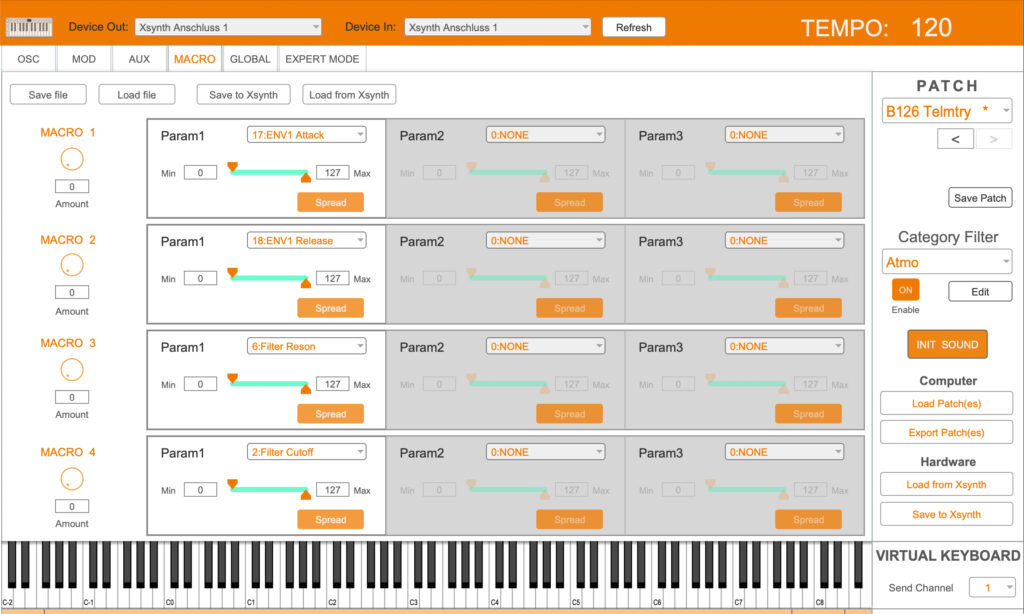Open the EXPERT MODE tab
This screenshot has height=614, width=1024.
click(x=322, y=59)
